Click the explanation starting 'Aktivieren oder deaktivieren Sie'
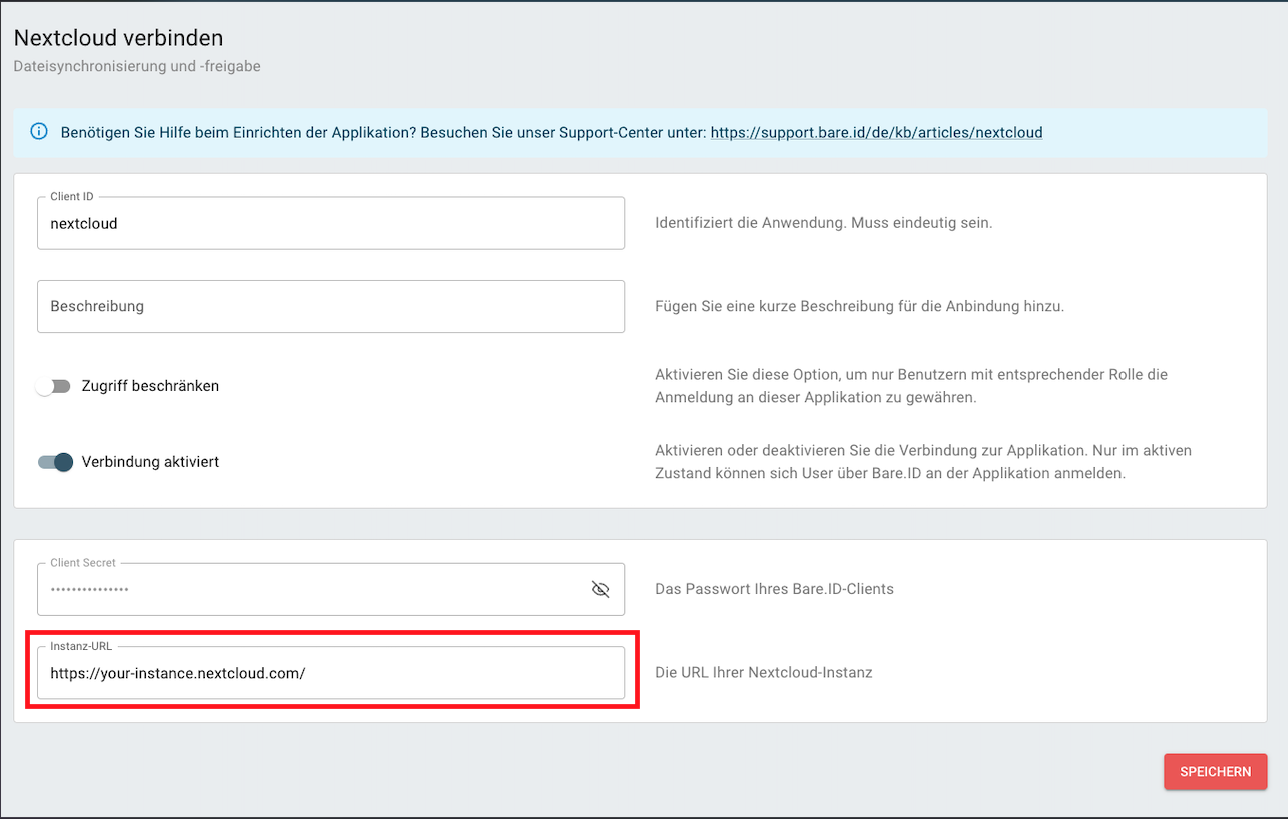Screen dimensions: 1288x819 [923, 462]
